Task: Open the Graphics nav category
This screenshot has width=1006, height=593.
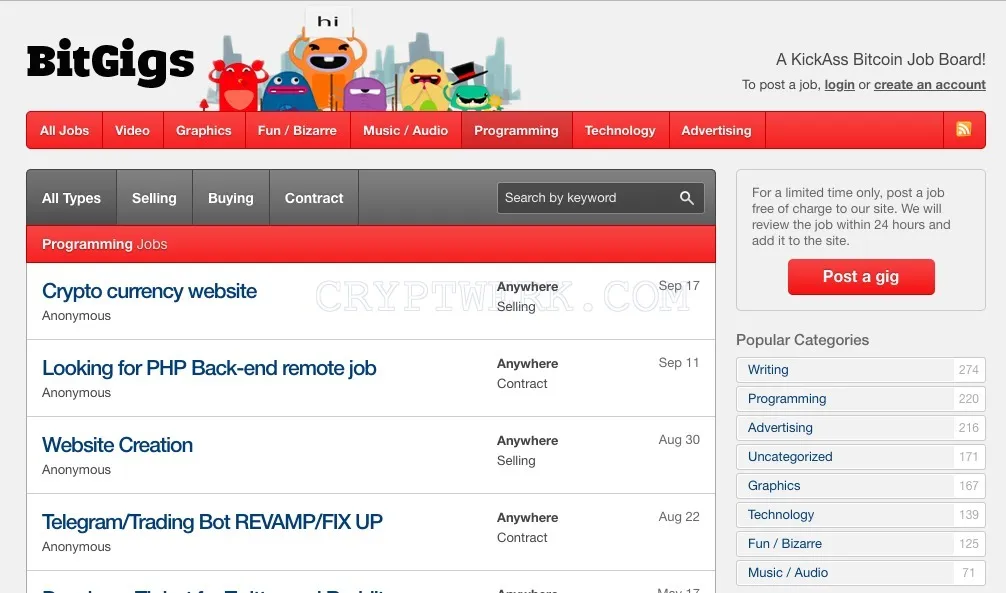Action: (x=204, y=130)
